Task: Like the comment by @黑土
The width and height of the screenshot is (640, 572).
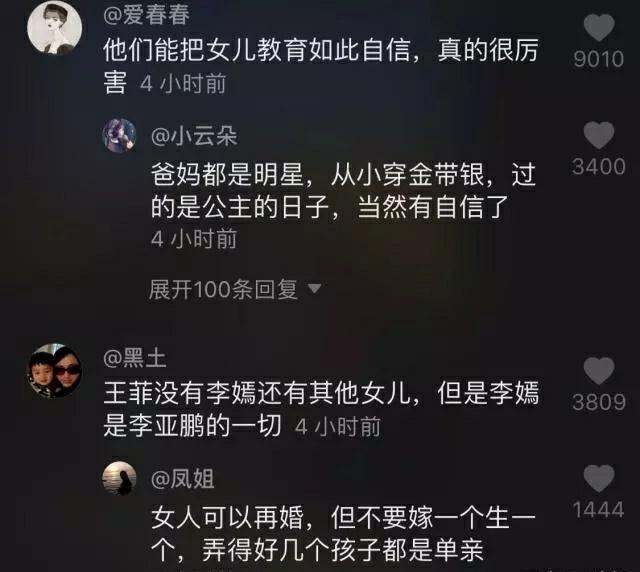Action: [599, 371]
